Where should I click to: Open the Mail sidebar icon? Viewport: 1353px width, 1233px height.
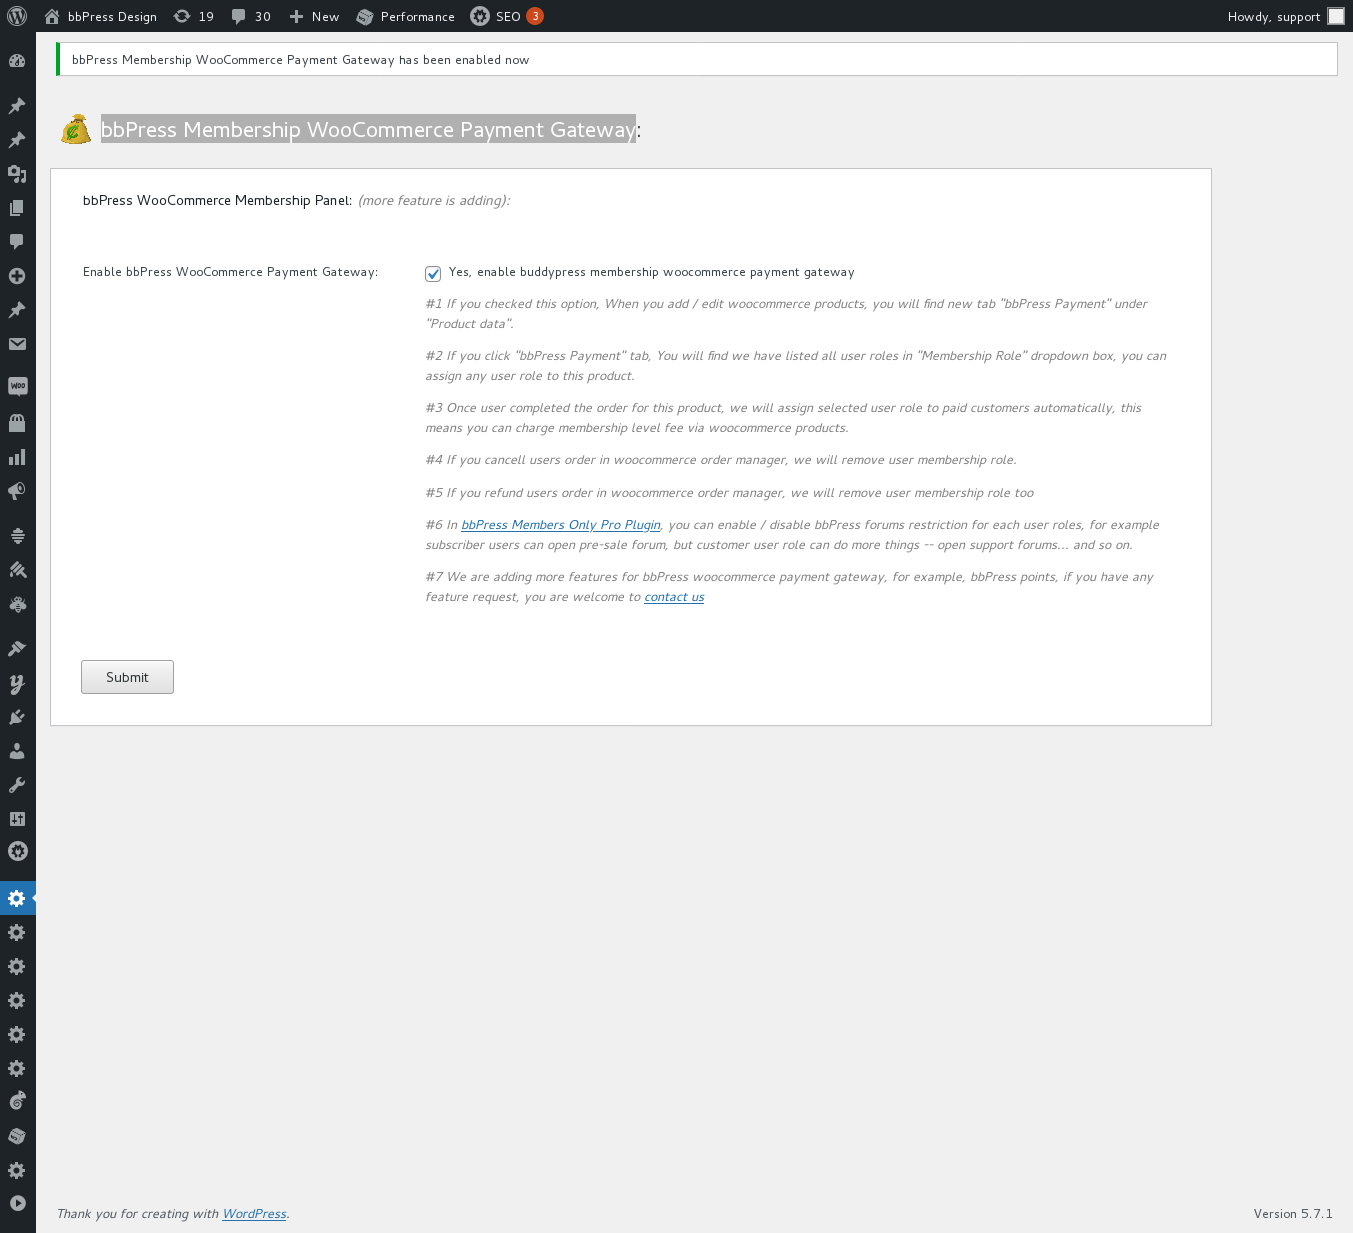(x=17, y=344)
